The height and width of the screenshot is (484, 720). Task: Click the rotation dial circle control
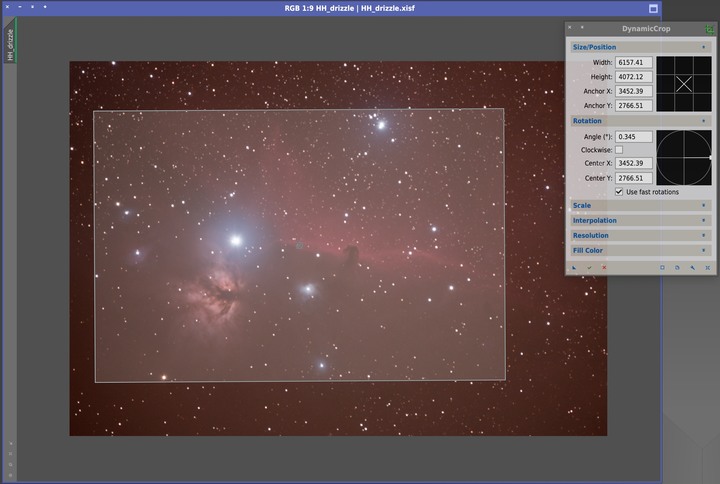684,158
